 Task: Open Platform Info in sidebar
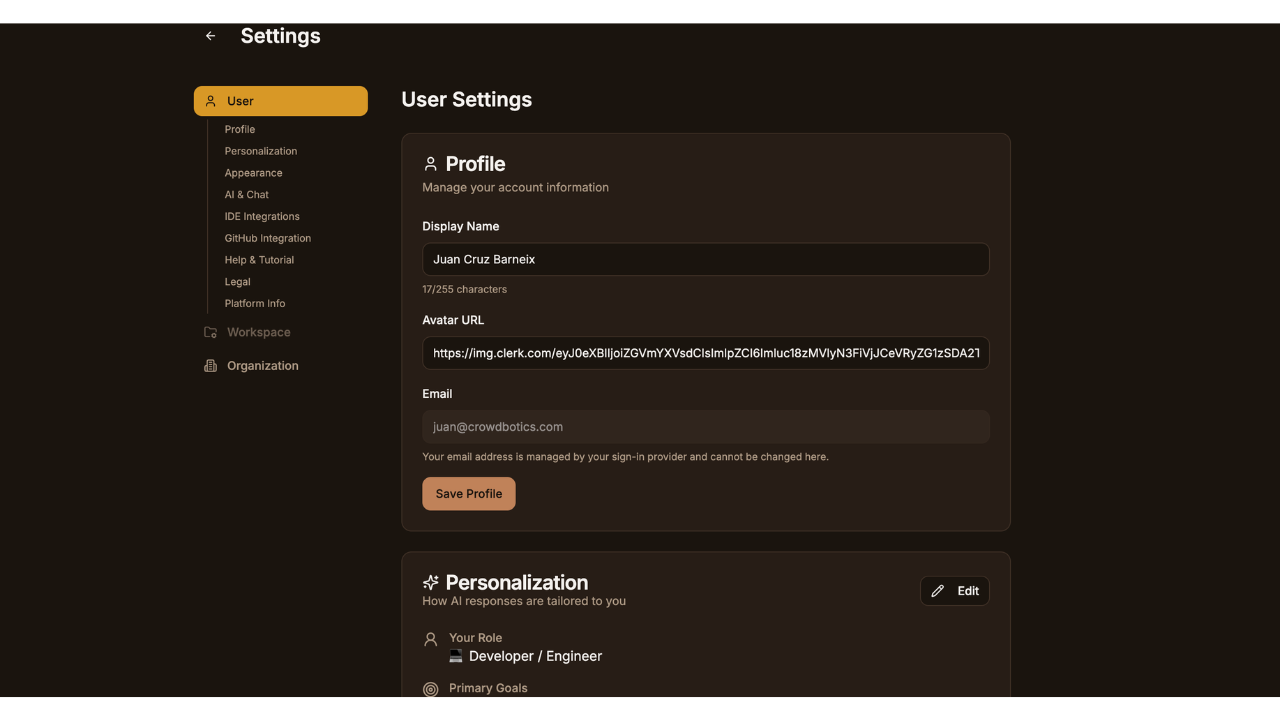(x=255, y=303)
